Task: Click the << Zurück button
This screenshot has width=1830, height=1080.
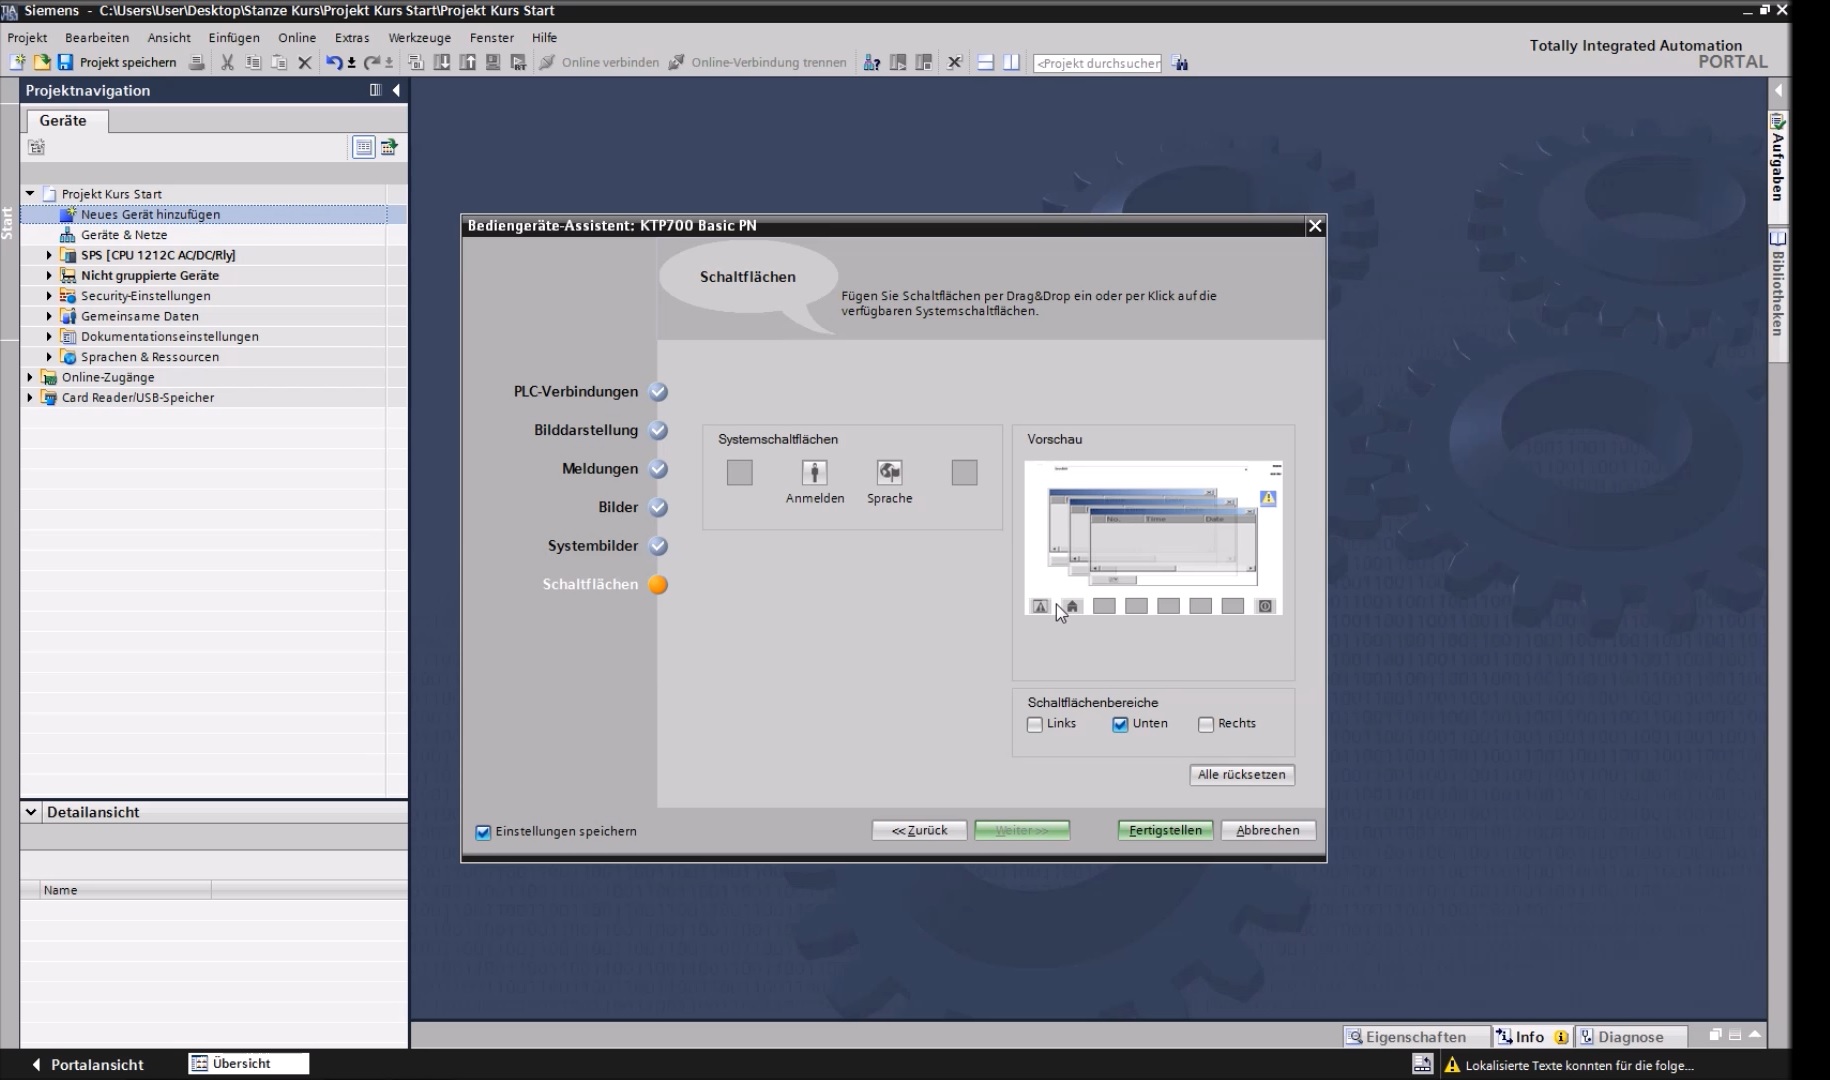Action: point(919,830)
